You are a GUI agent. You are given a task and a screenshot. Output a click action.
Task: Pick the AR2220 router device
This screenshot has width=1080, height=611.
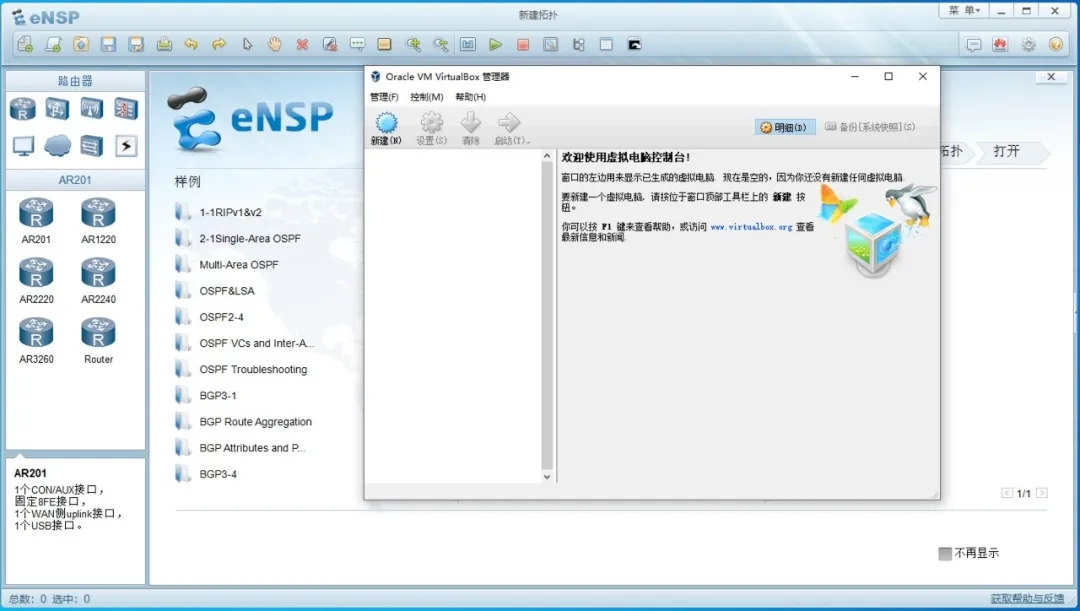pyautogui.click(x=36, y=273)
